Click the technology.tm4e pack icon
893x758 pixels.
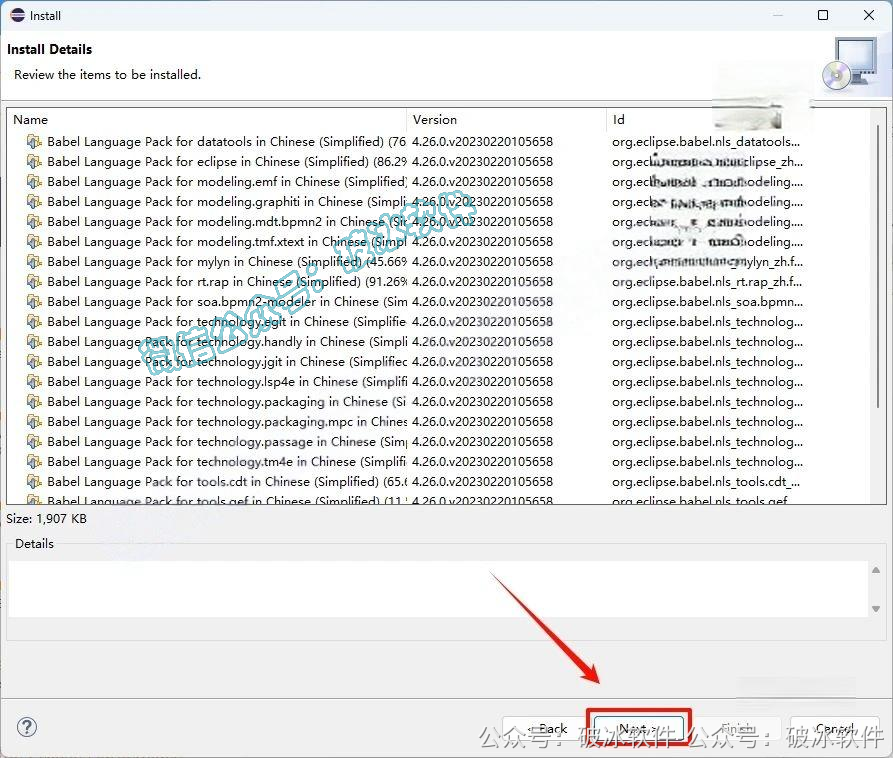click(x=34, y=461)
